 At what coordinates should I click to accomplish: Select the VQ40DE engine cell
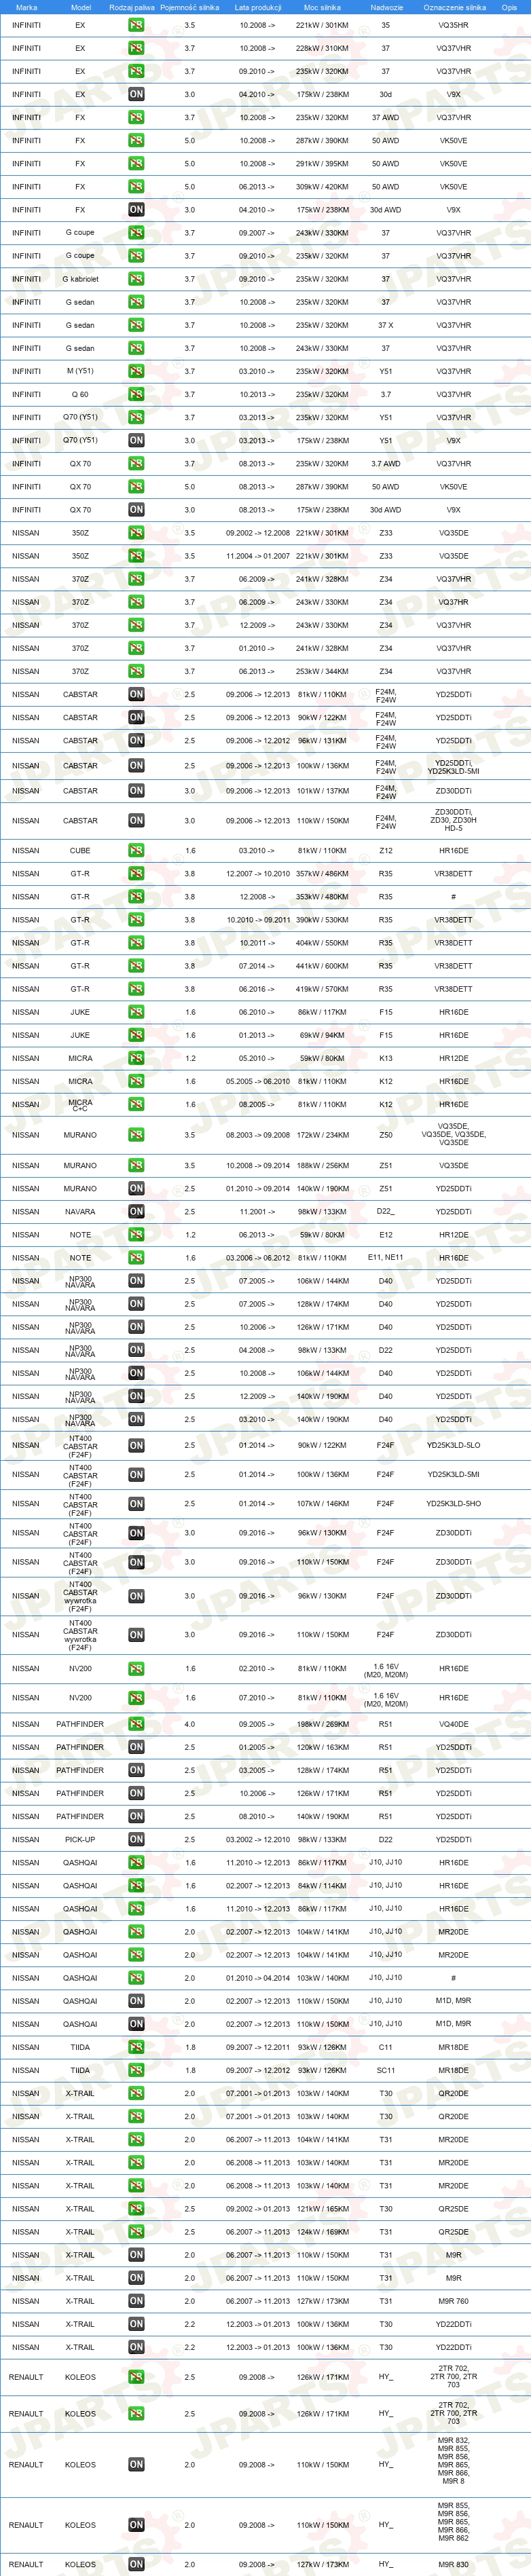(x=453, y=1725)
